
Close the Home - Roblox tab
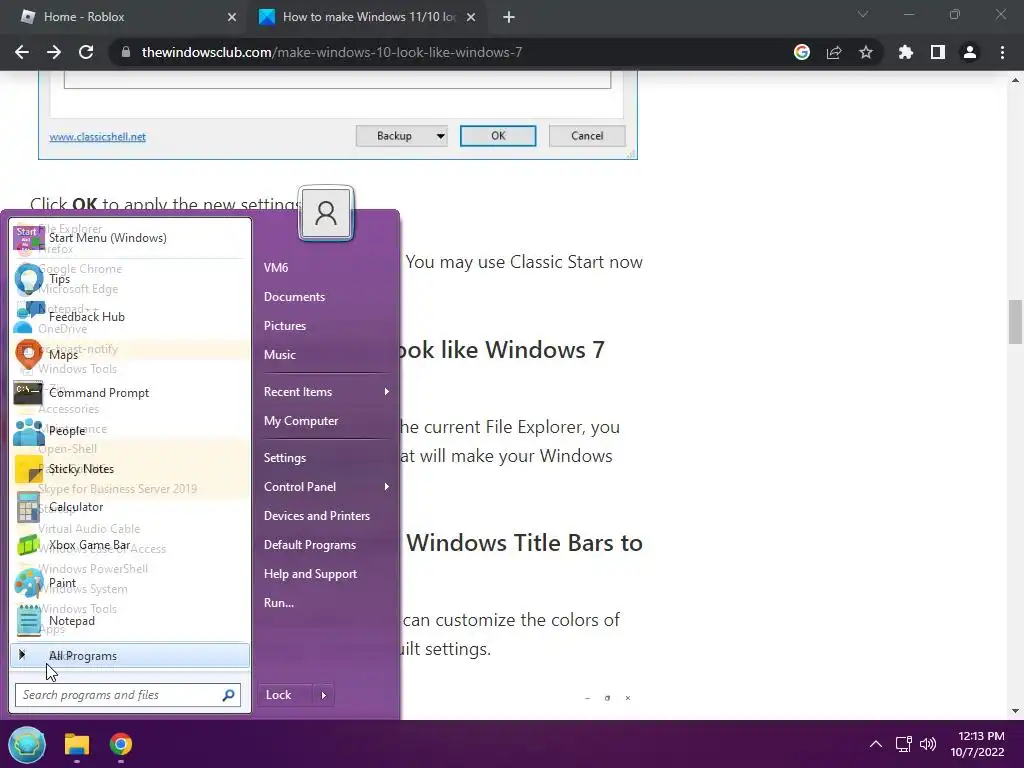point(232,18)
